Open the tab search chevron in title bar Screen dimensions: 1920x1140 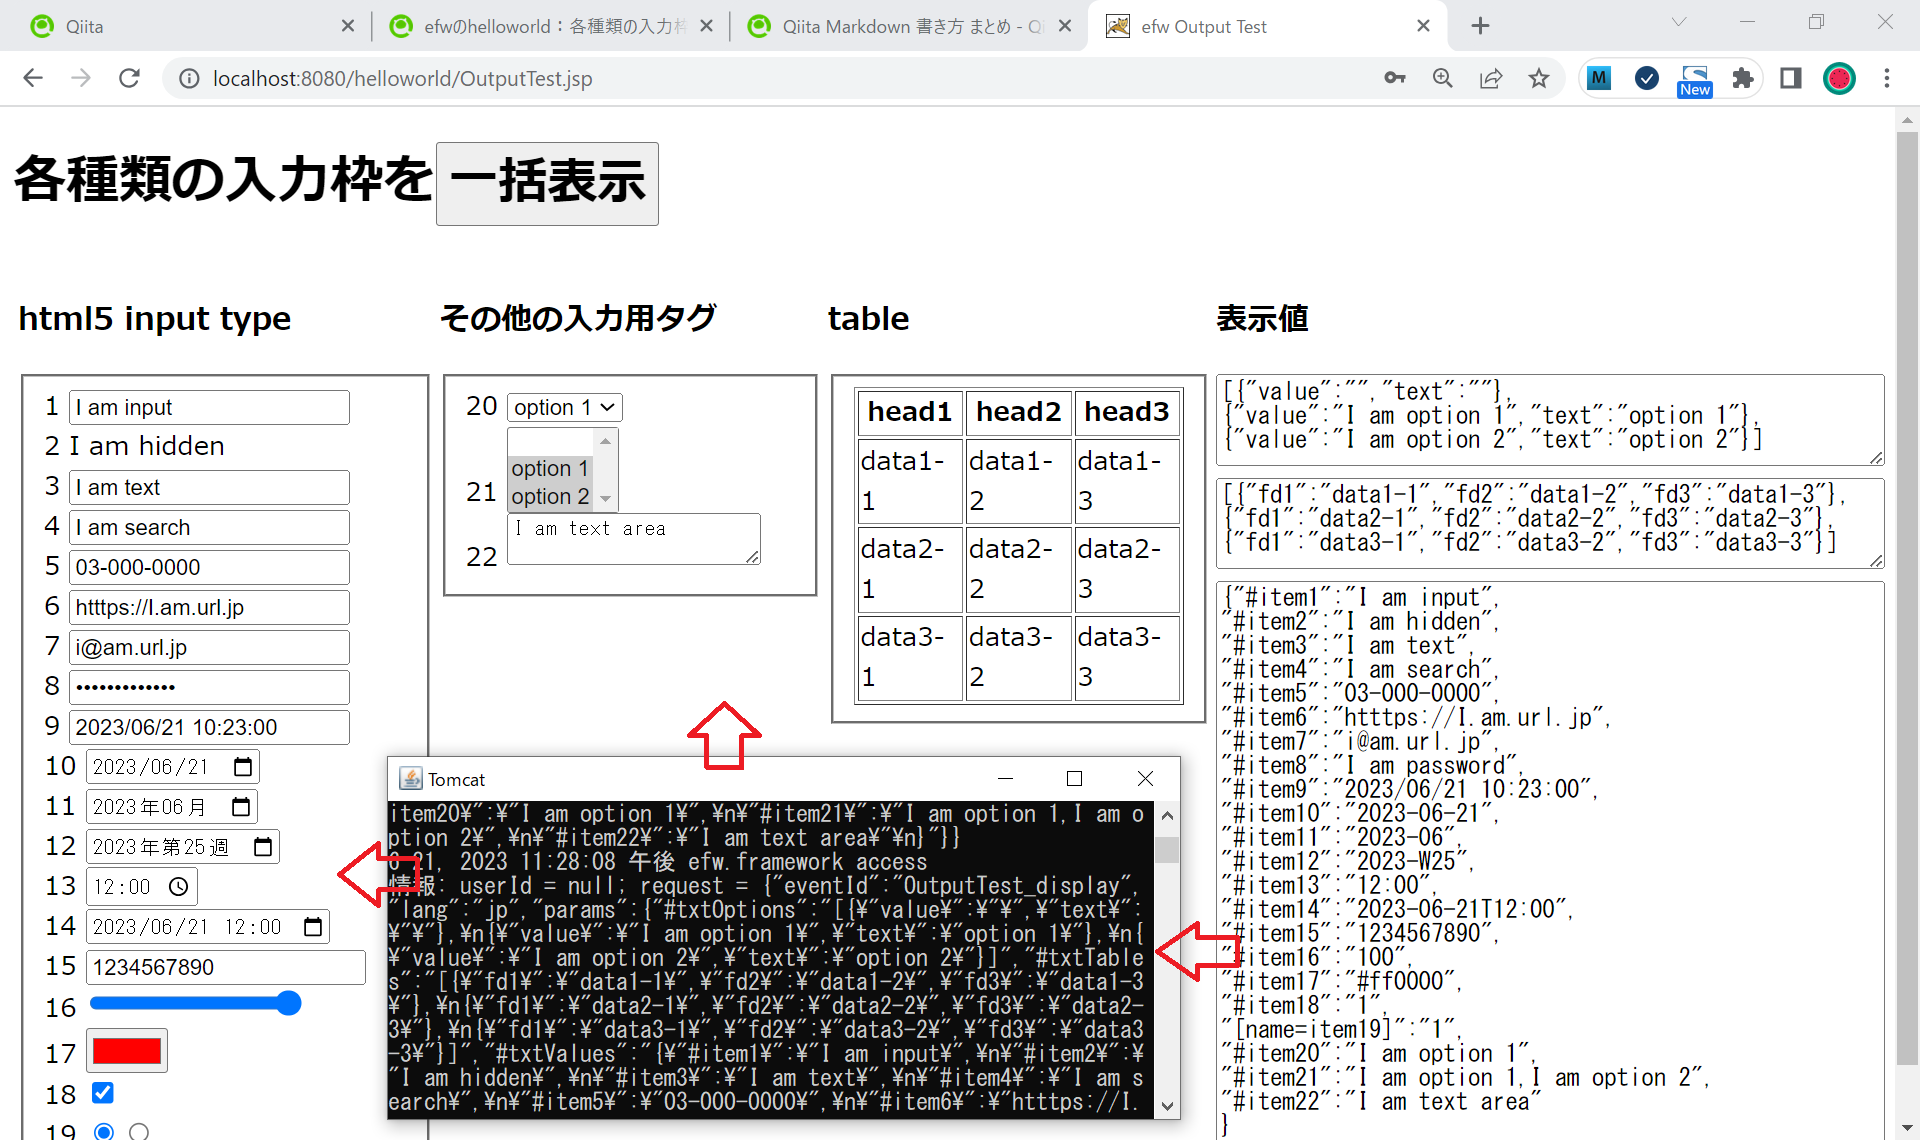click(x=1679, y=22)
